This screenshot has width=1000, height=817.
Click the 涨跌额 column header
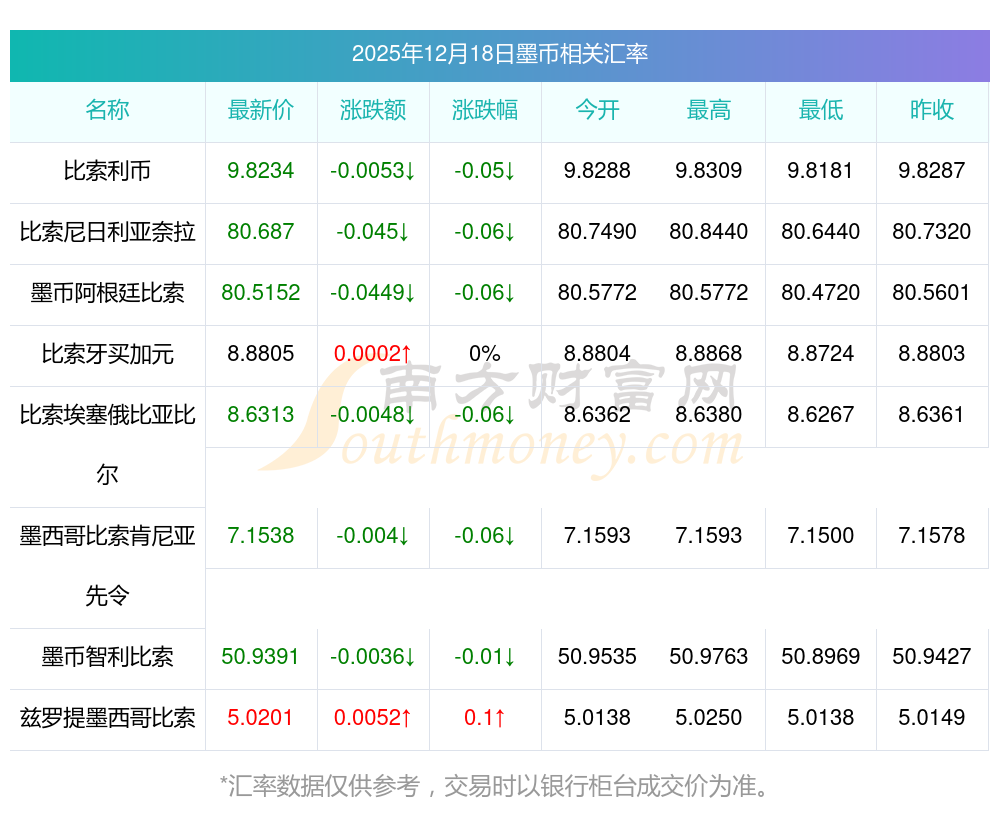(x=373, y=111)
